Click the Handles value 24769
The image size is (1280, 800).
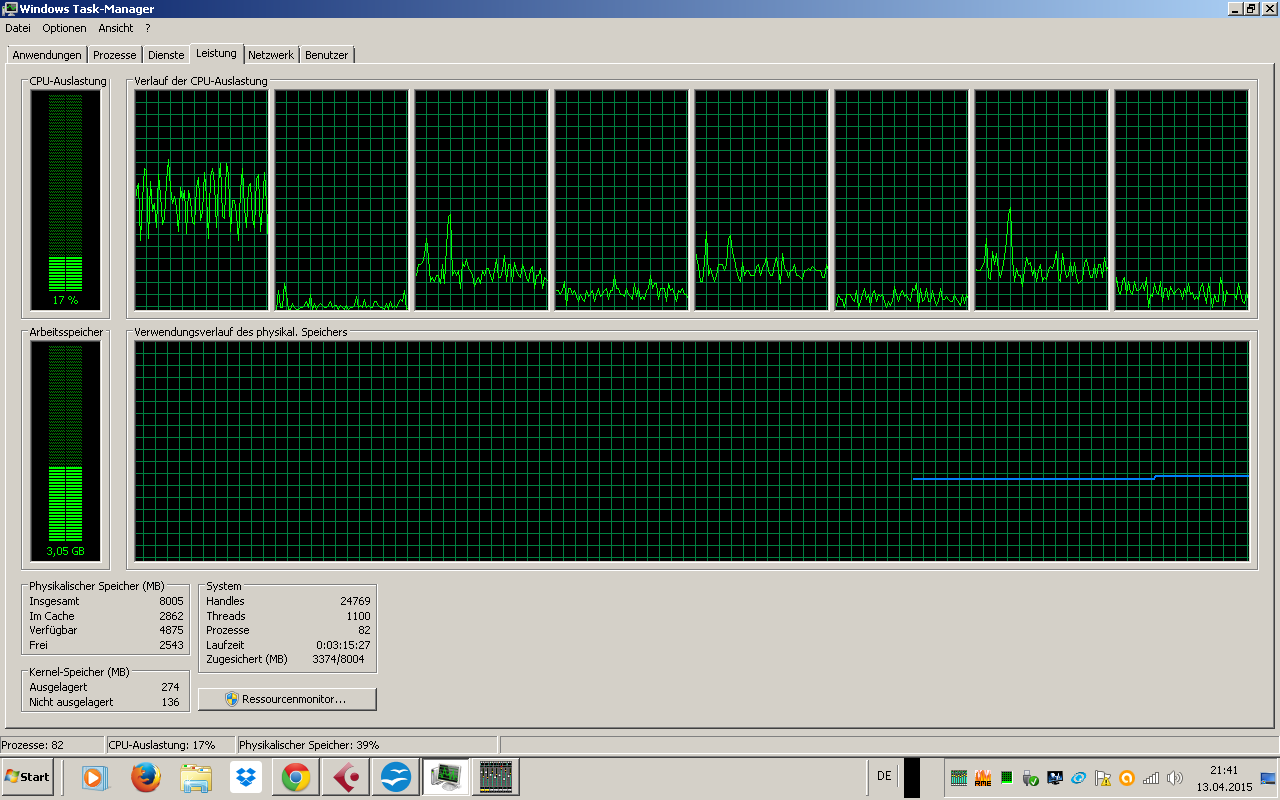pyautogui.click(x=355, y=602)
